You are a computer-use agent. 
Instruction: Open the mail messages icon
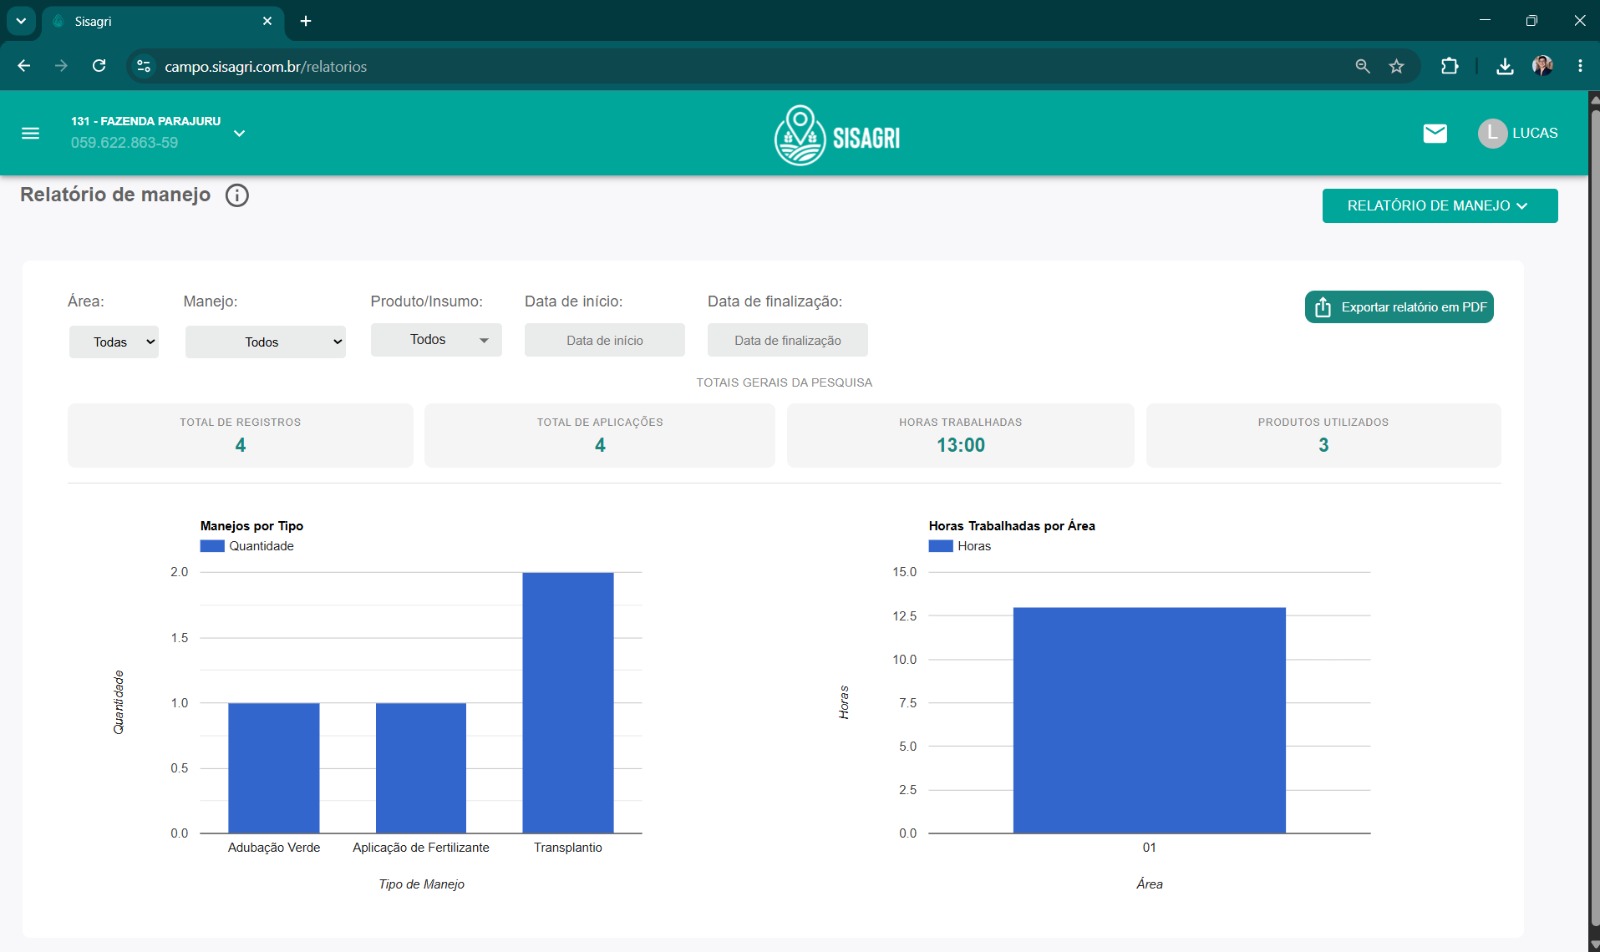[x=1435, y=133]
